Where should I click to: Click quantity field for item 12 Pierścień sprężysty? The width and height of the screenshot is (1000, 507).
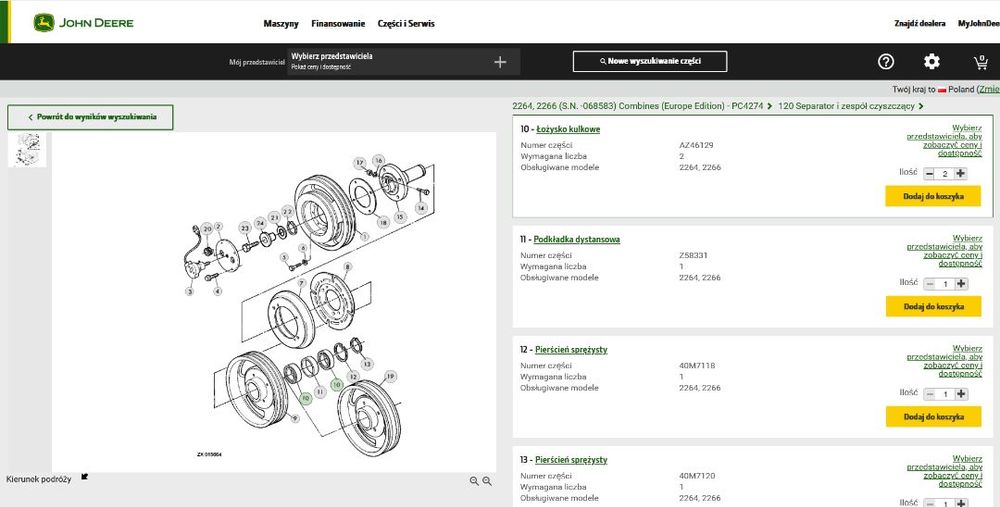(945, 394)
